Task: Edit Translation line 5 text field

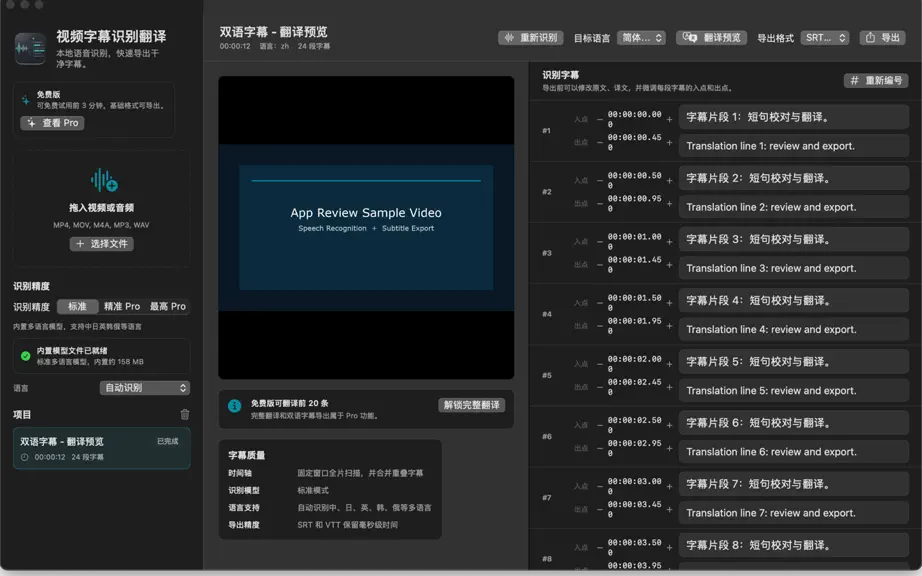Action: tap(794, 390)
